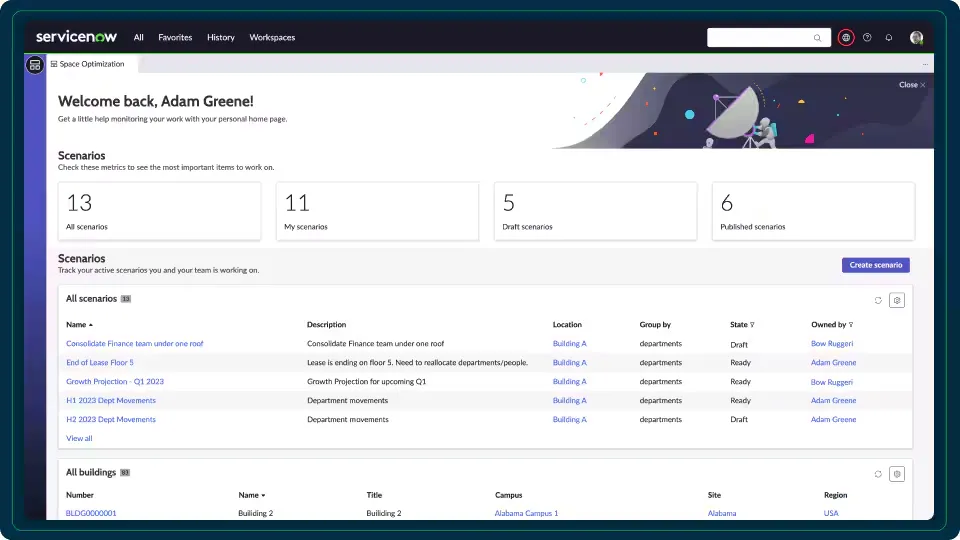This screenshot has width=960, height=540.
Task: Open the Workspaces menu
Action: click(272, 38)
